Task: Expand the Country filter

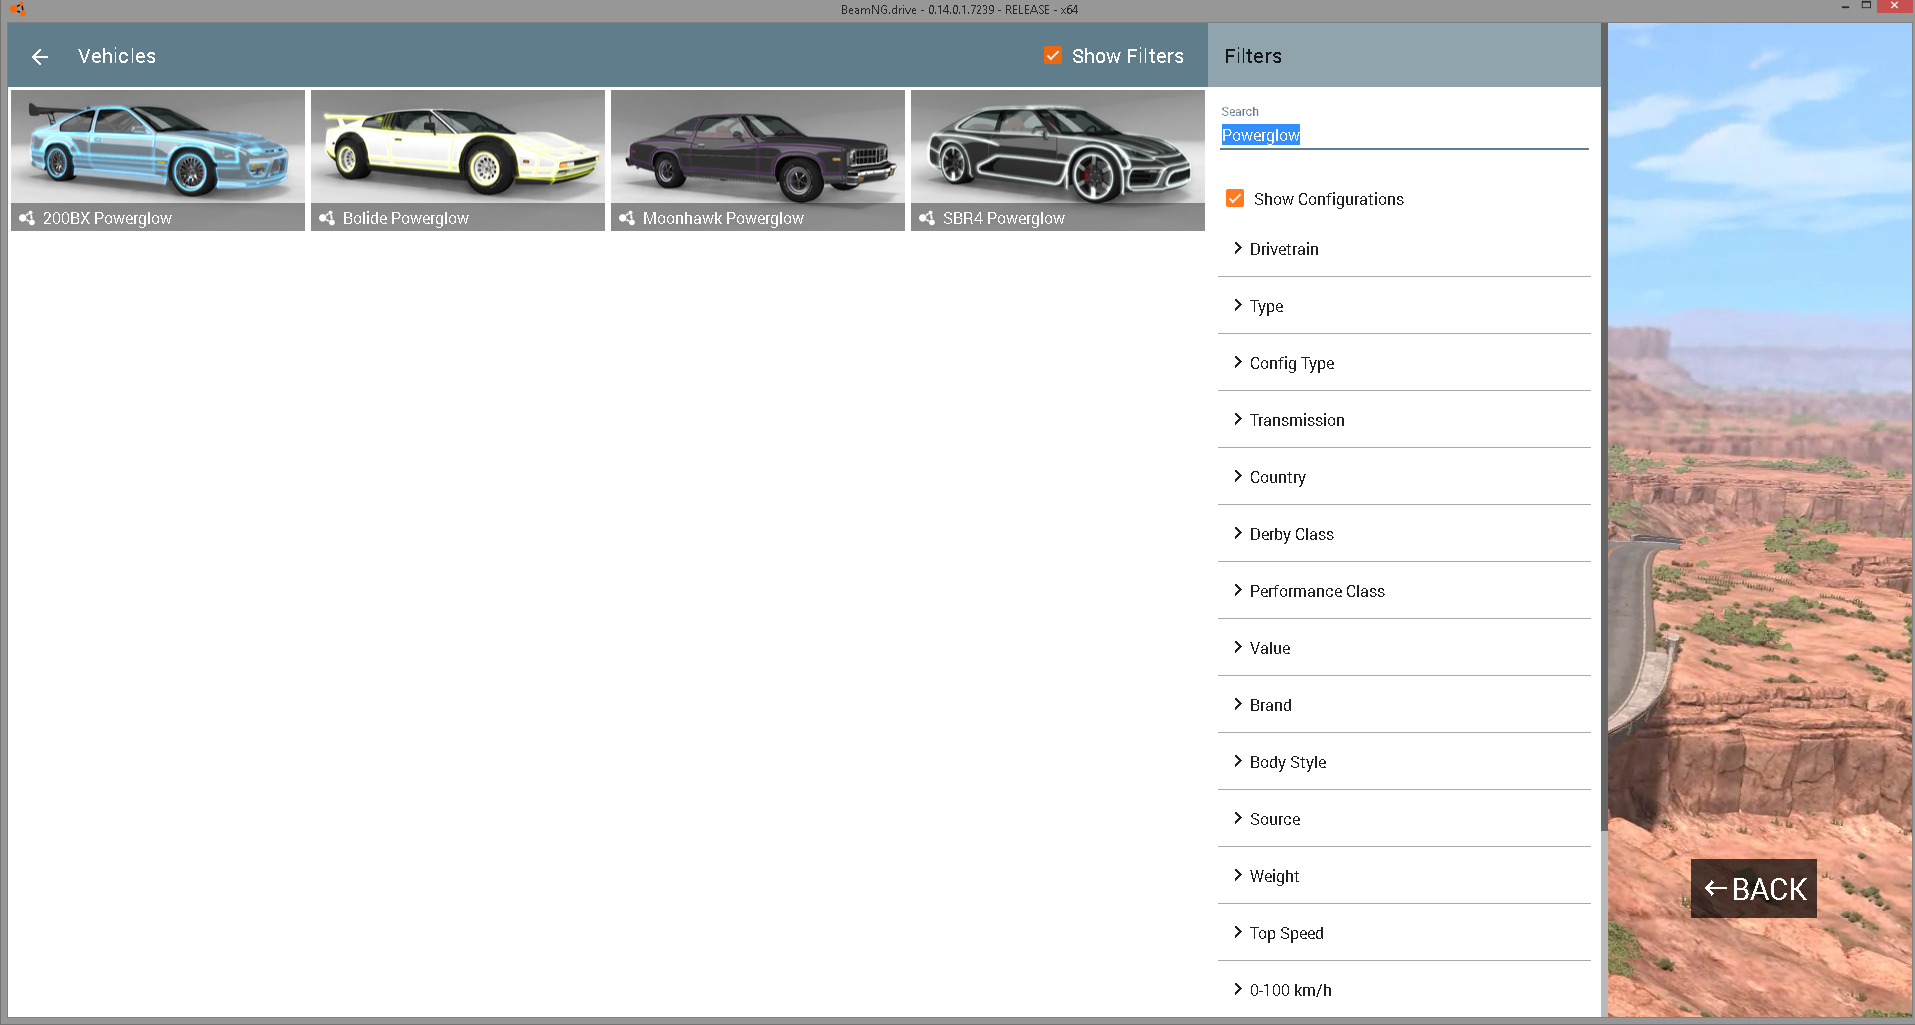Action: click(x=1404, y=477)
